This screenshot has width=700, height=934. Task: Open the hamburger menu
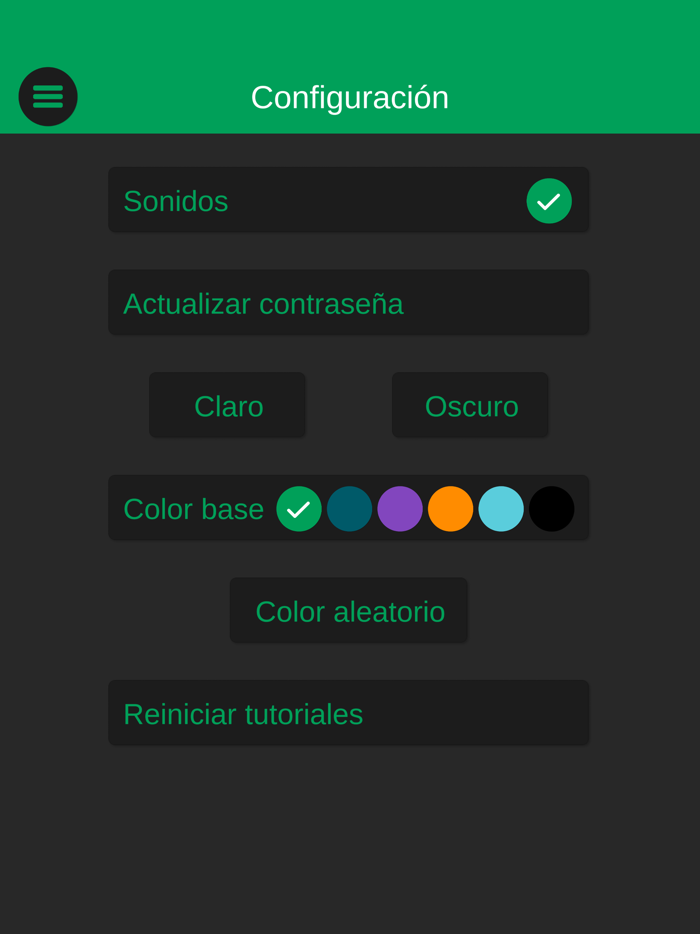point(48,97)
